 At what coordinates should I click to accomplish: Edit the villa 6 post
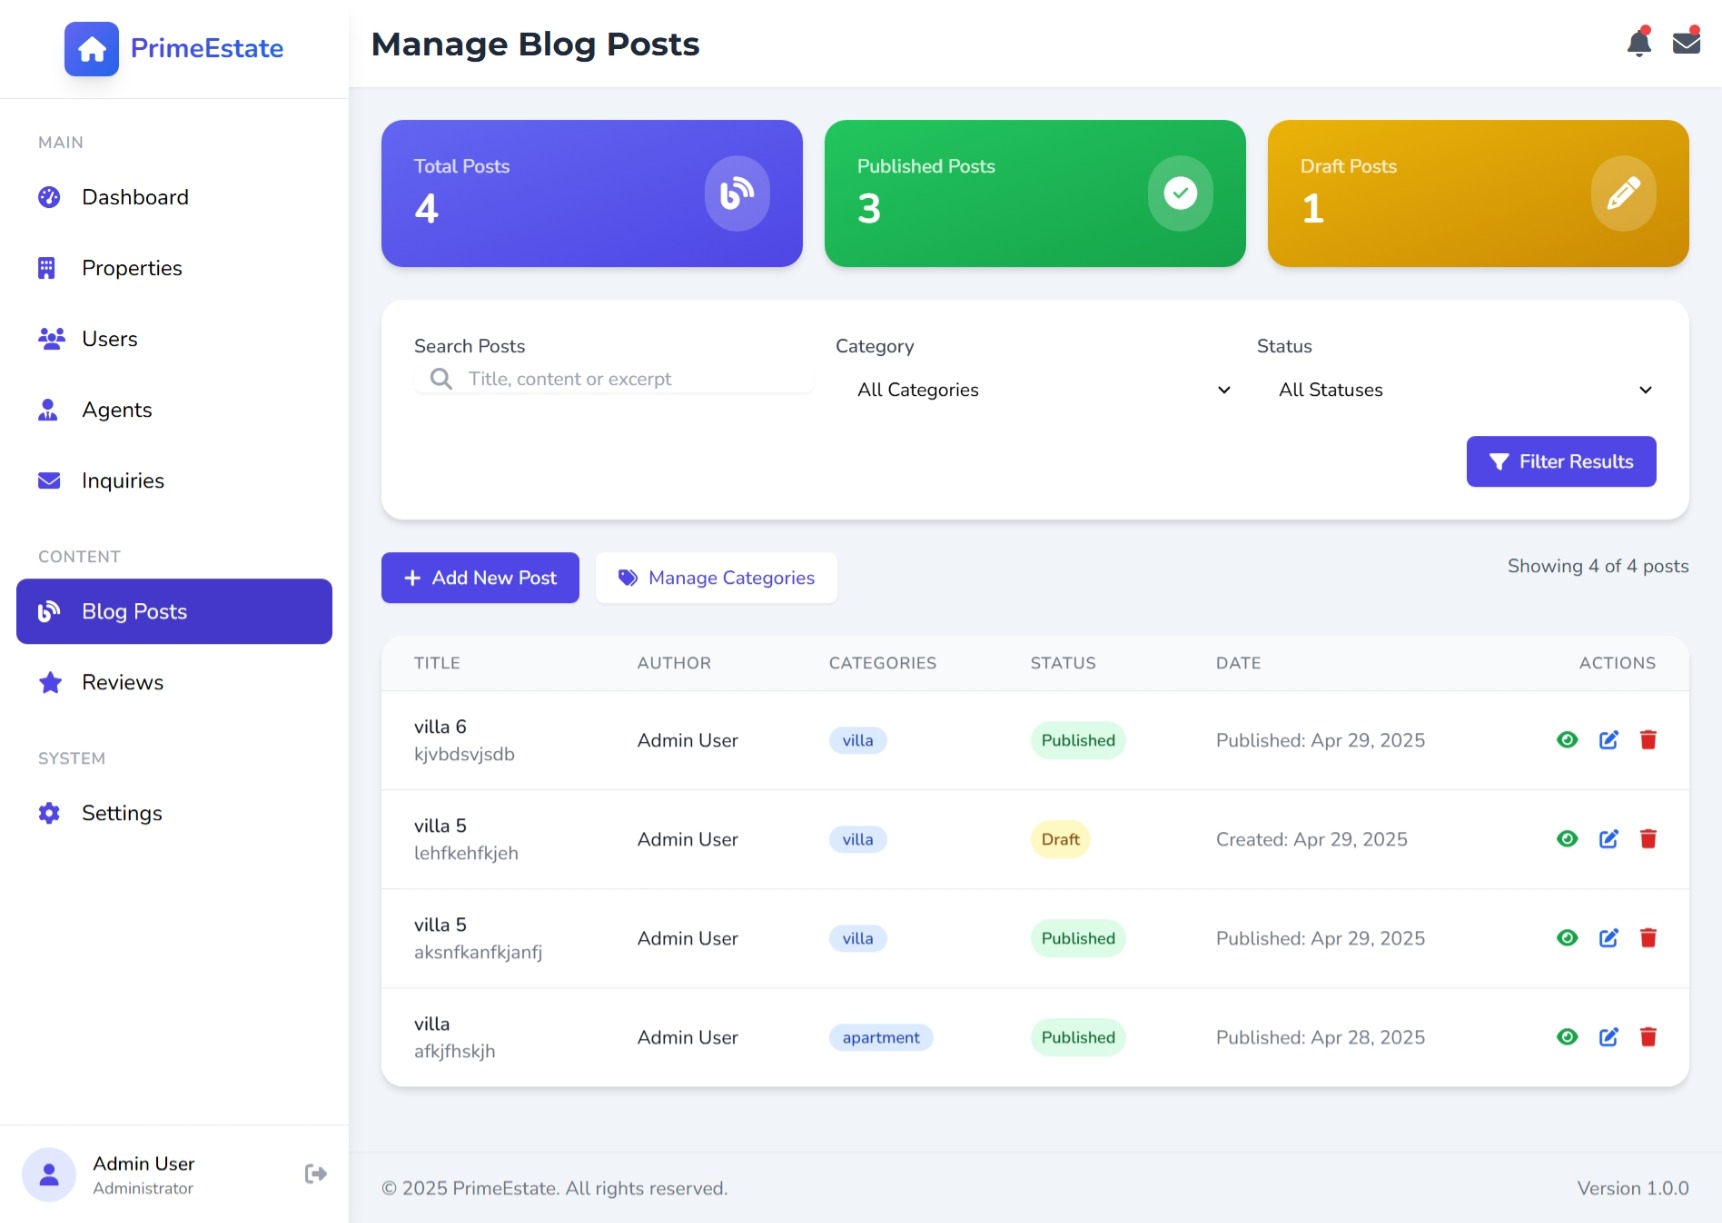pyautogui.click(x=1608, y=740)
